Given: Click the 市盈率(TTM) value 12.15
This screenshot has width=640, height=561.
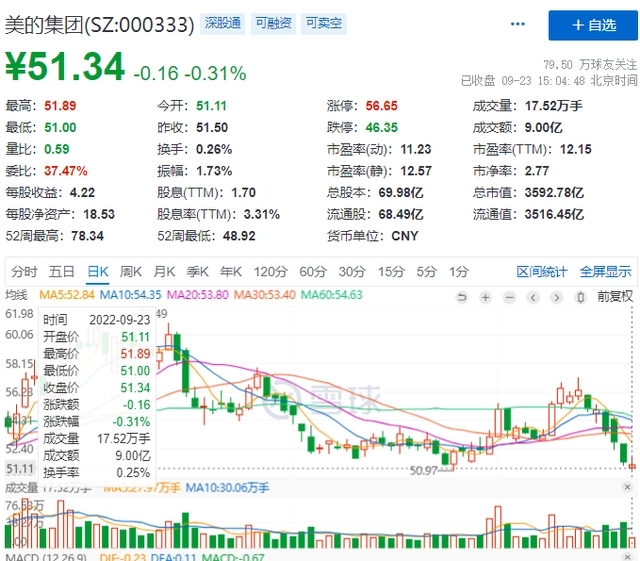Looking at the screenshot, I should 576,149.
